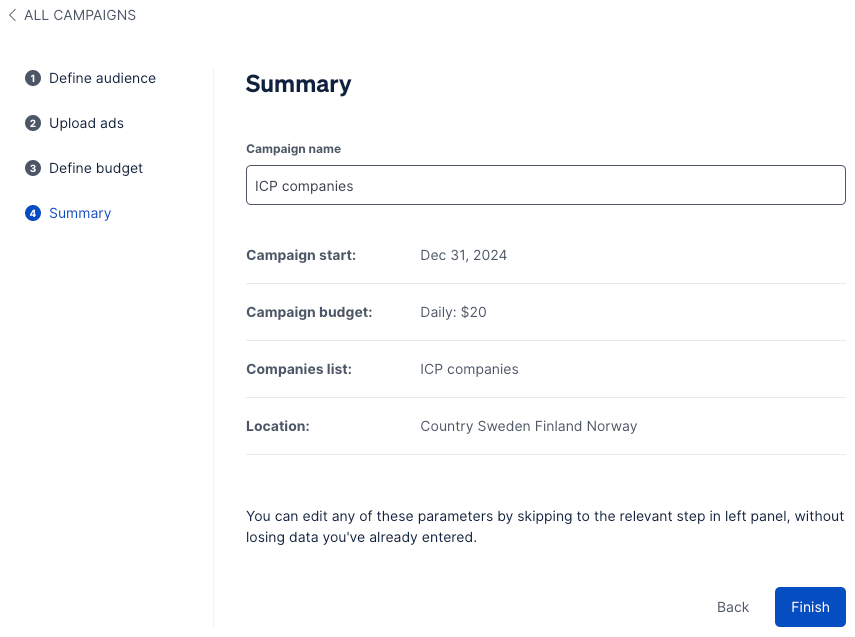The height and width of the screenshot is (637, 855).
Task: Click the step 3 numbered circle icon
Action: click(x=33, y=168)
